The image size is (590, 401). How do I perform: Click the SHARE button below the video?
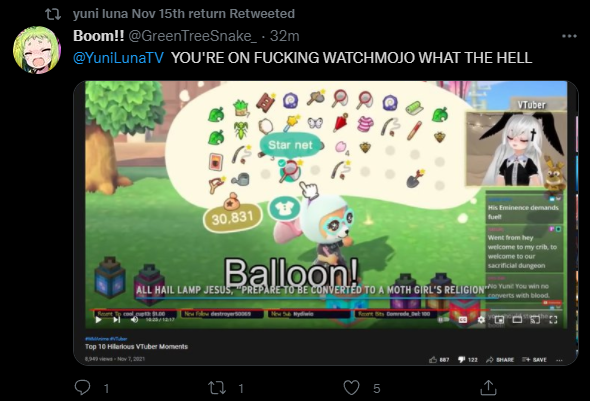(500, 360)
